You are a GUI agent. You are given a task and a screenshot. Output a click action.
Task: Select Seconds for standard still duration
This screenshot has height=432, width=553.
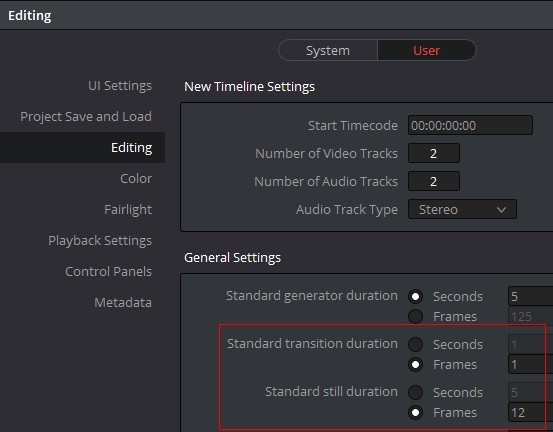coord(415,392)
